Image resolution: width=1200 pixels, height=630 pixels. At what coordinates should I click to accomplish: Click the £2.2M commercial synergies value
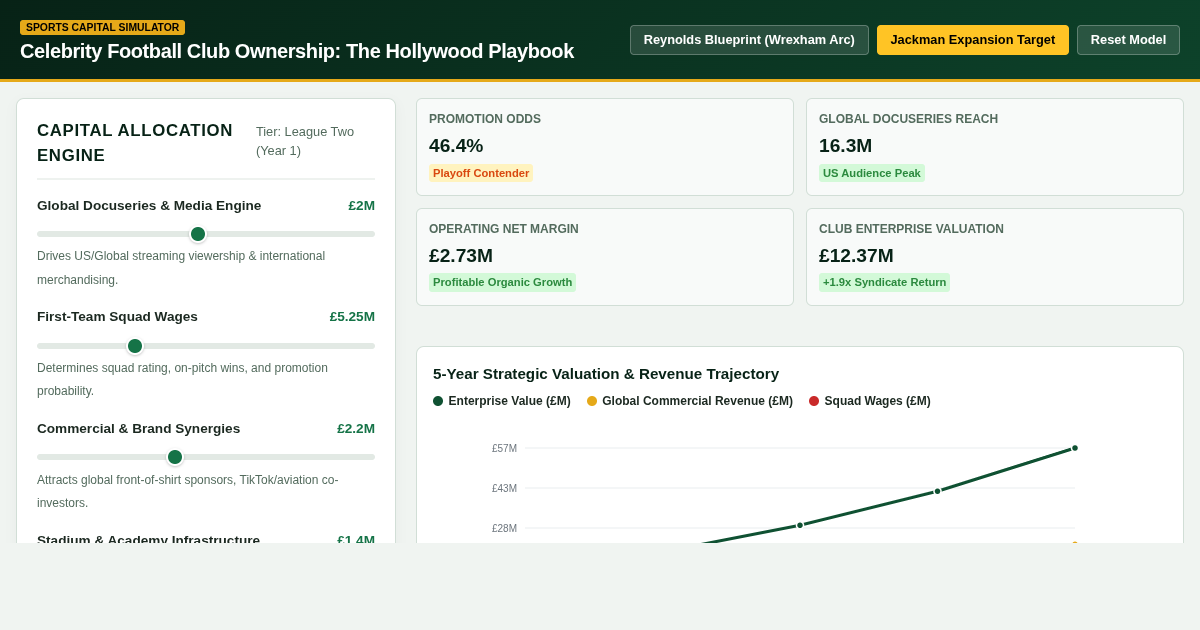point(356,429)
